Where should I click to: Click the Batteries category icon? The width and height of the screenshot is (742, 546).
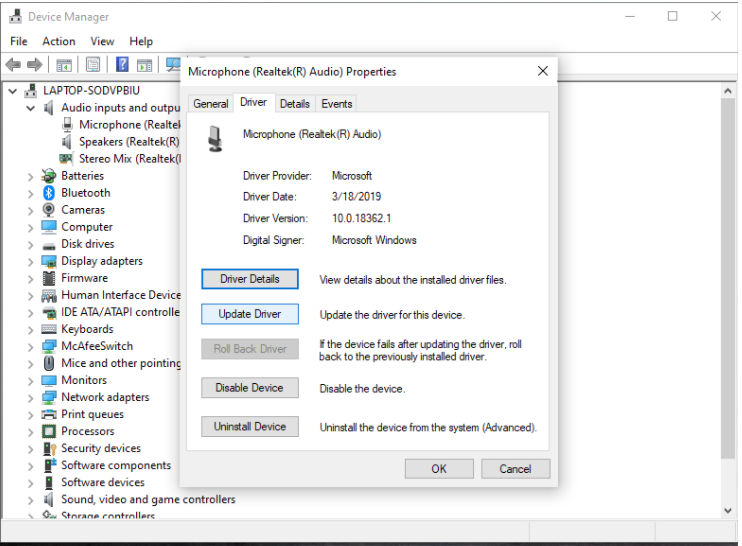point(49,176)
